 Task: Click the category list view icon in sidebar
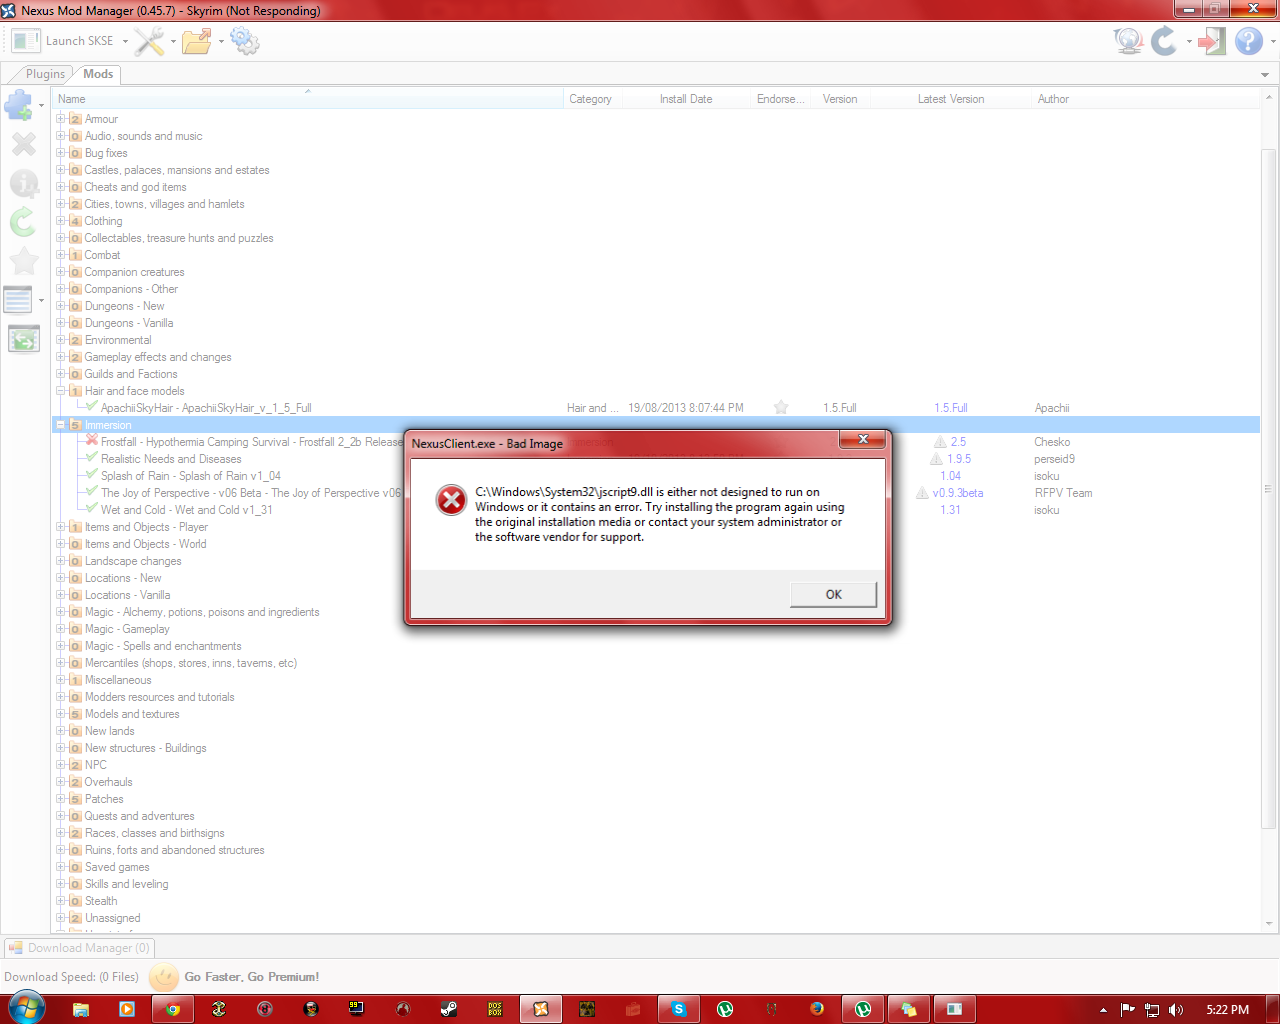19,299
